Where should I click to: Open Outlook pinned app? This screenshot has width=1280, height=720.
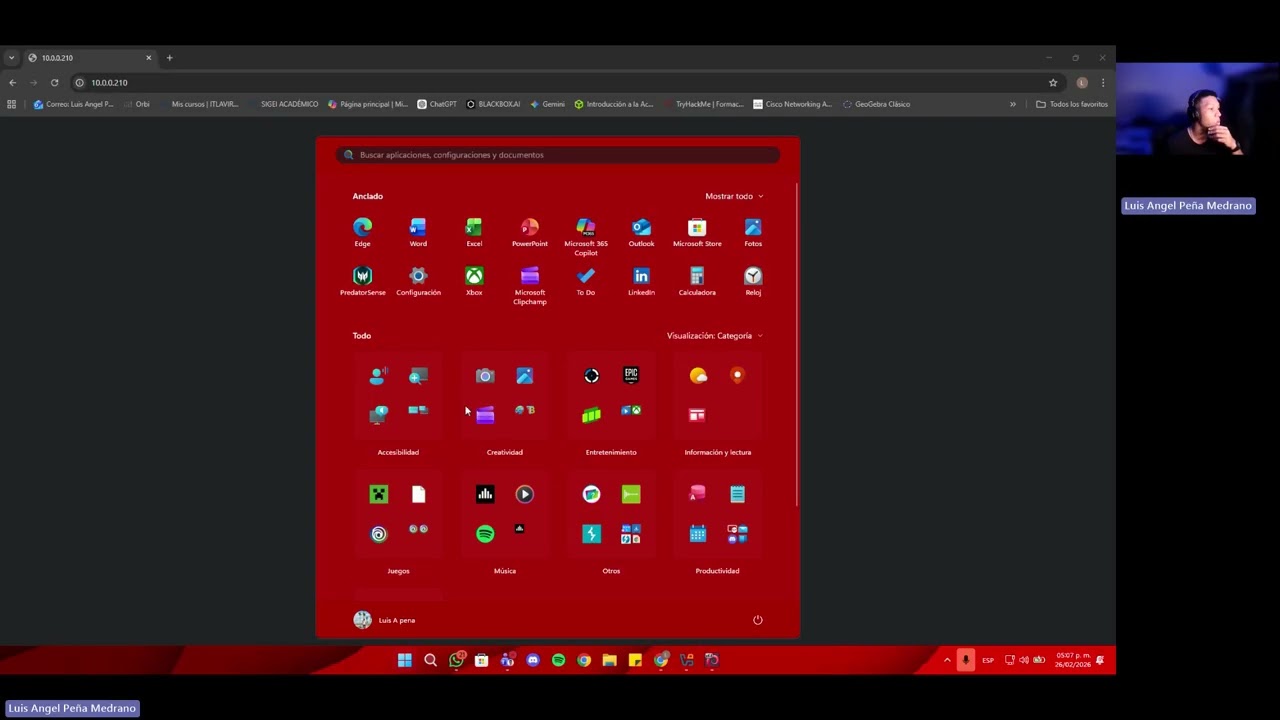641,232
